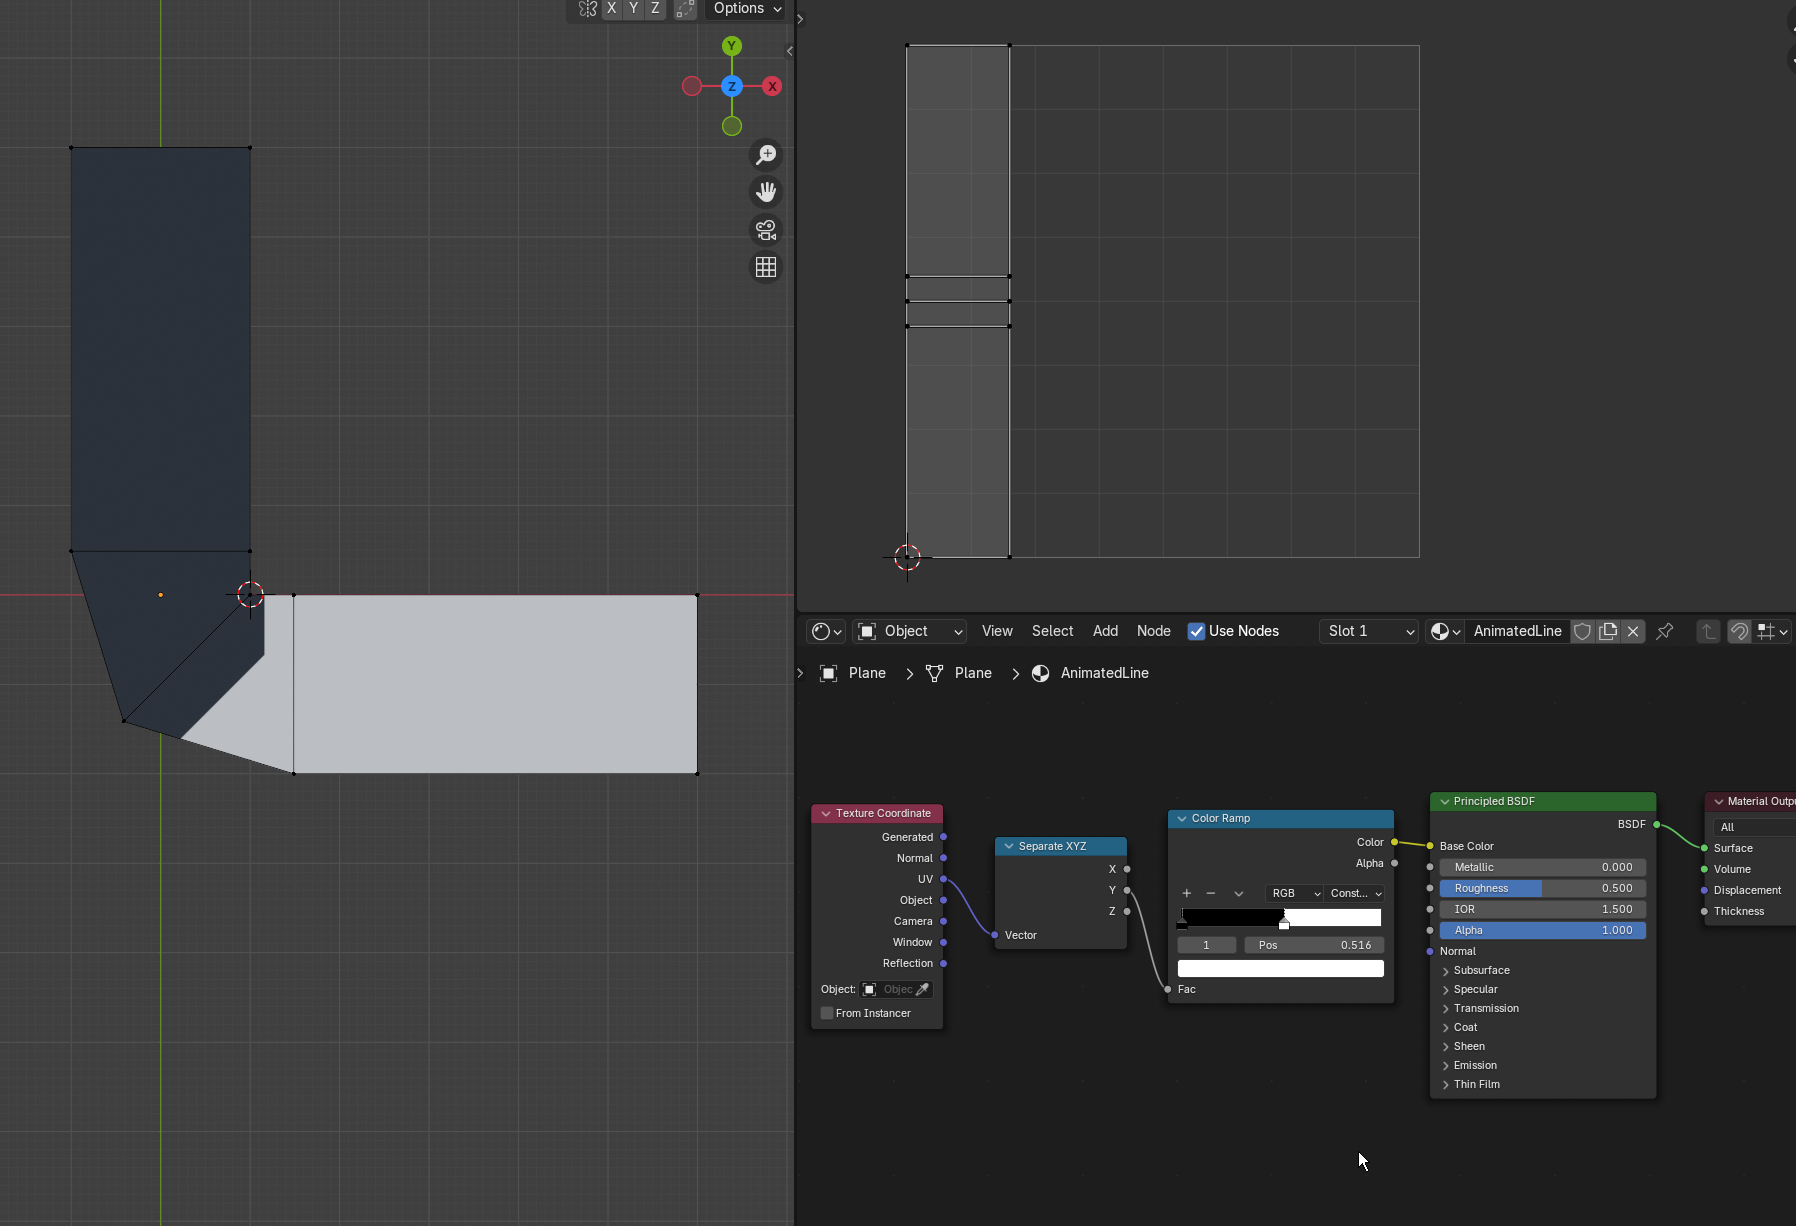The image size is (1796, 1226).
Task: Click the zoom viewport magnifier icon
Action: point(766,154)
